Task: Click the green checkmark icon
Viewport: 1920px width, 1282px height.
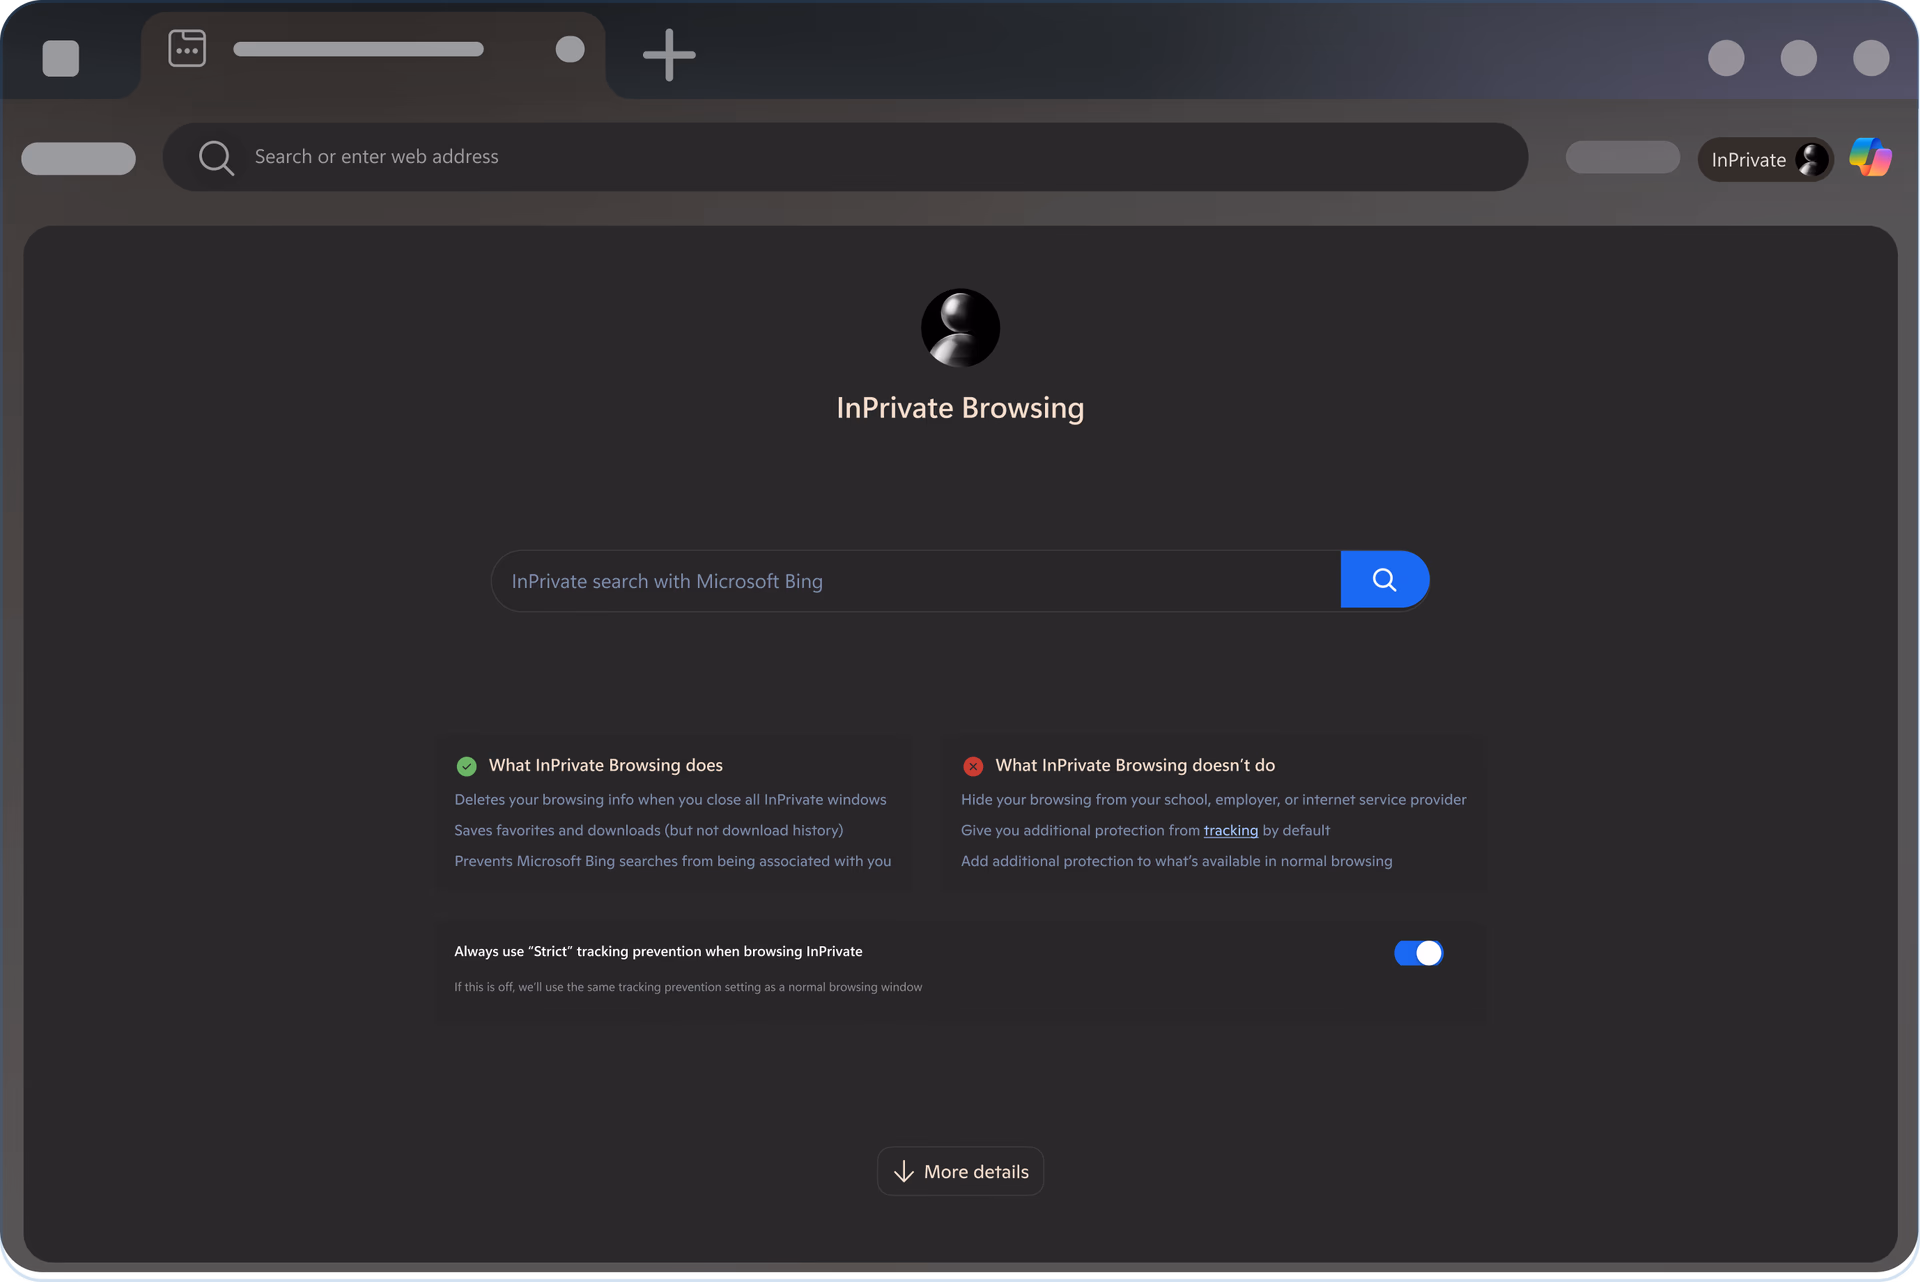Action: 466,766
